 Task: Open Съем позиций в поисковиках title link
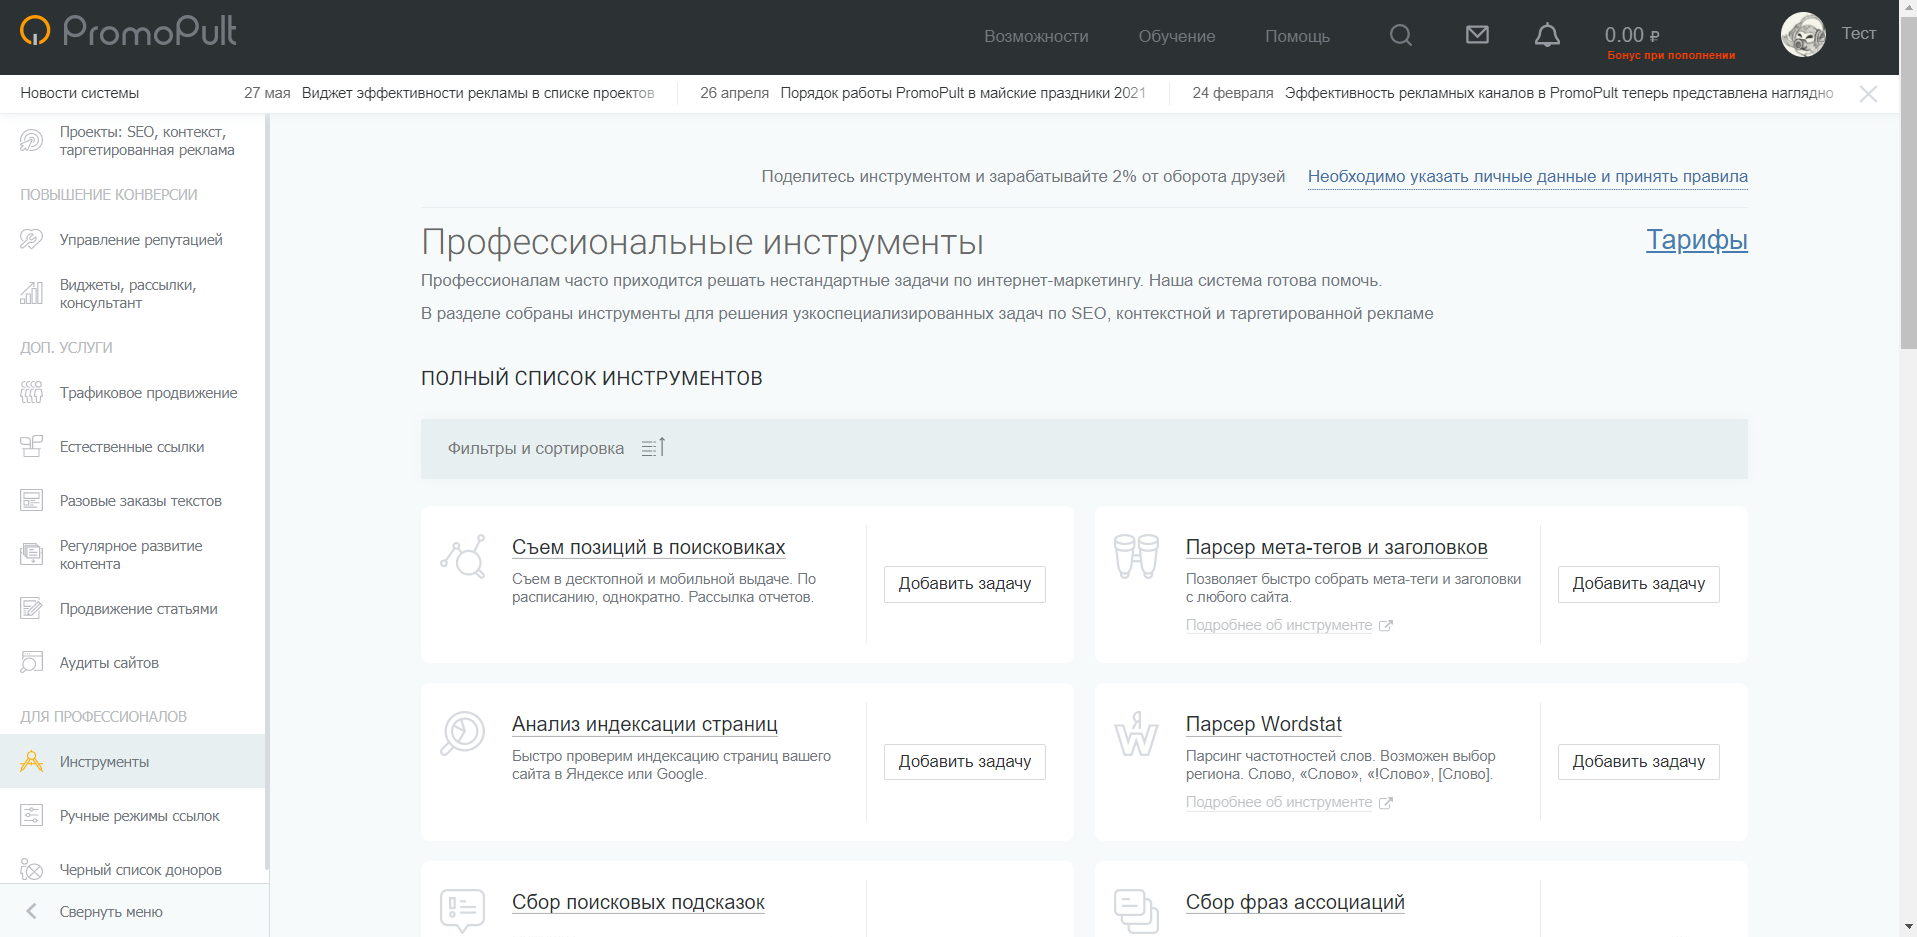648,548
